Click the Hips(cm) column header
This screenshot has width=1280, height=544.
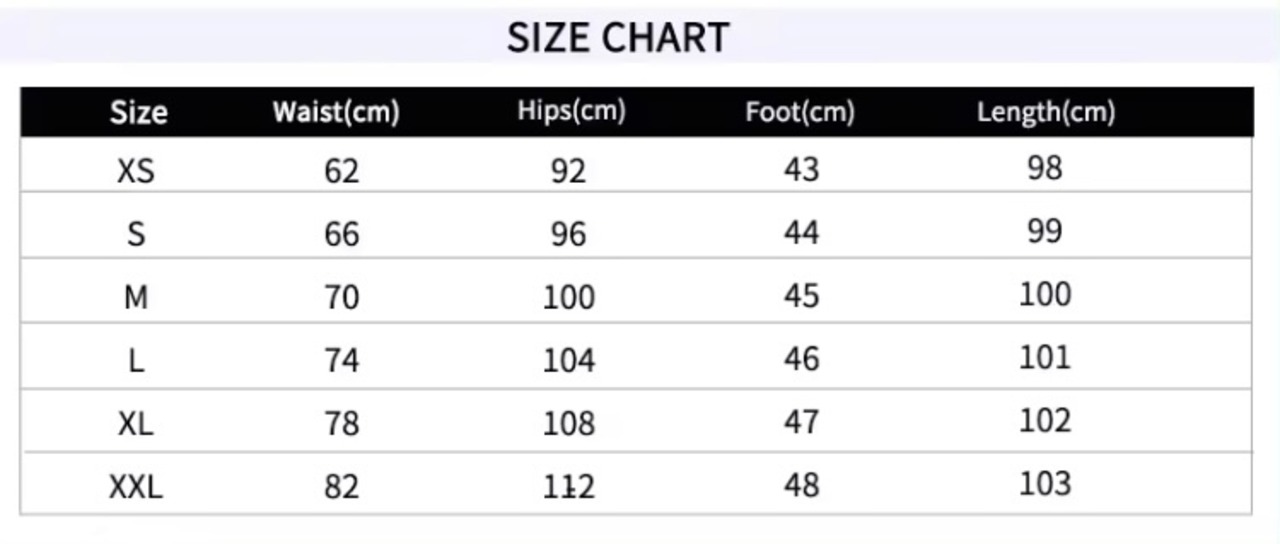(x=571, y=111)
